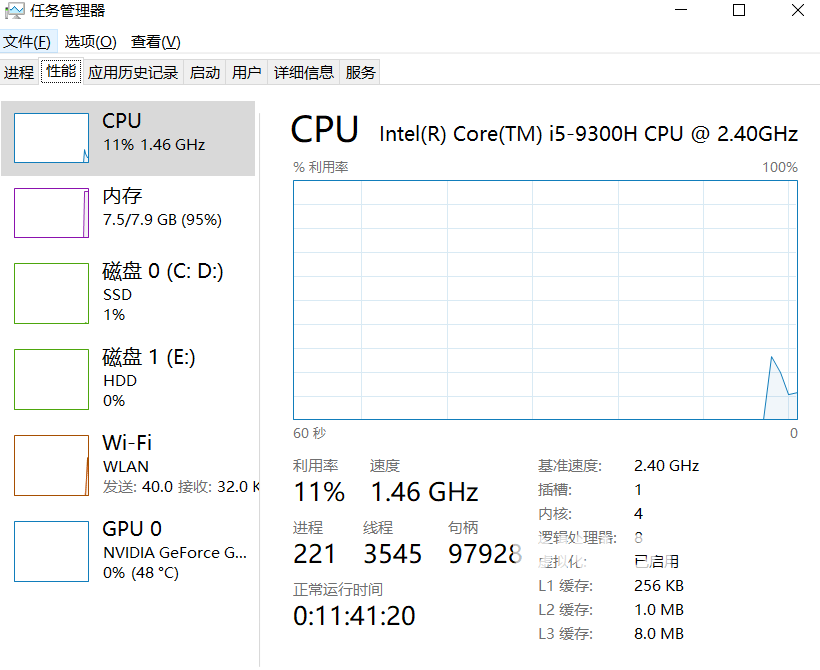Select the 内存 memory usage graph
This screenshot has height=670, width=820.
point(51,213)
